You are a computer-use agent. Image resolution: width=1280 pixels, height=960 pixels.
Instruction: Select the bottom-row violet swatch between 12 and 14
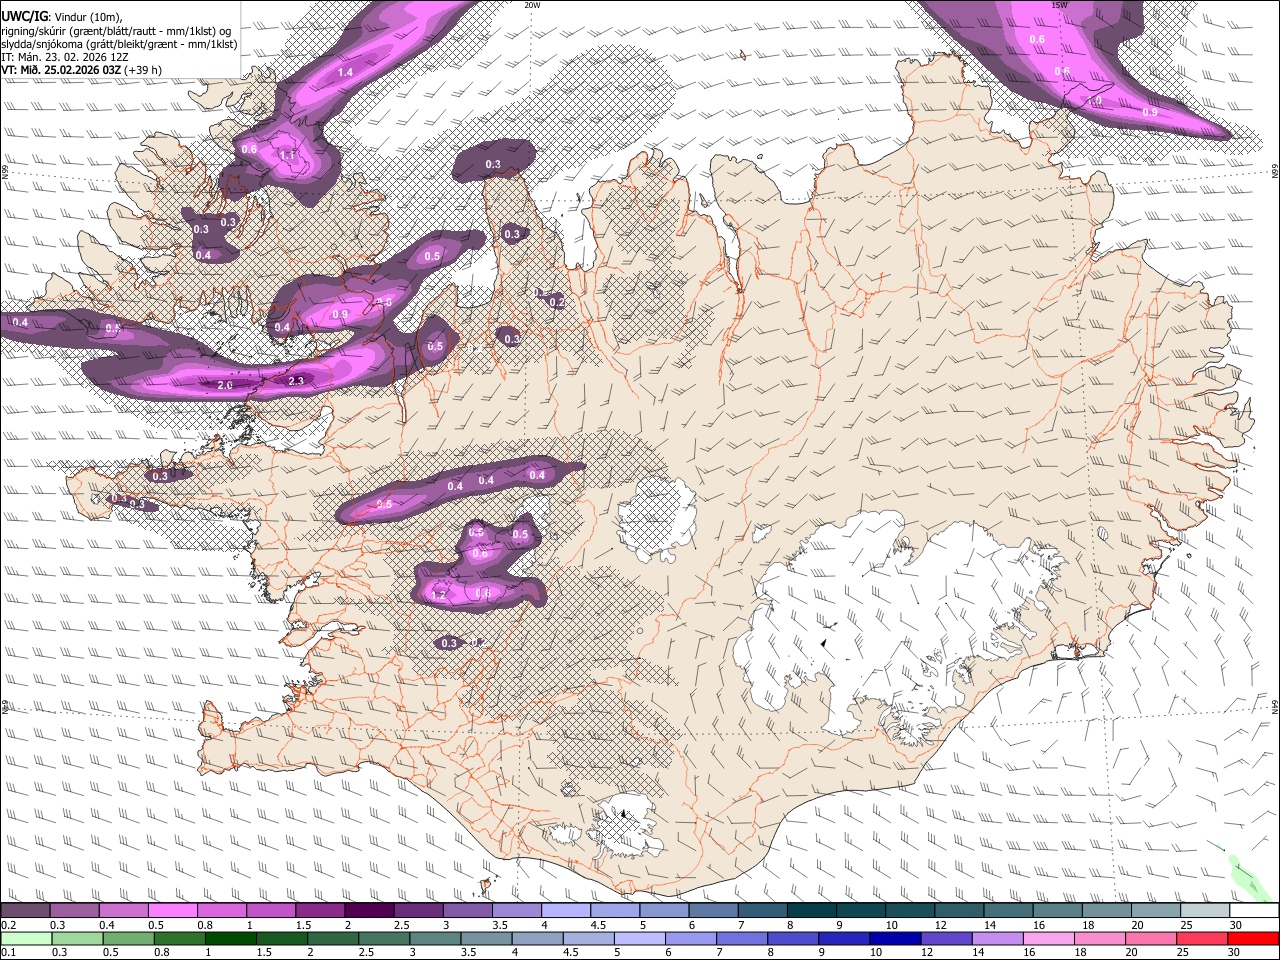click(x=944, y=938)
